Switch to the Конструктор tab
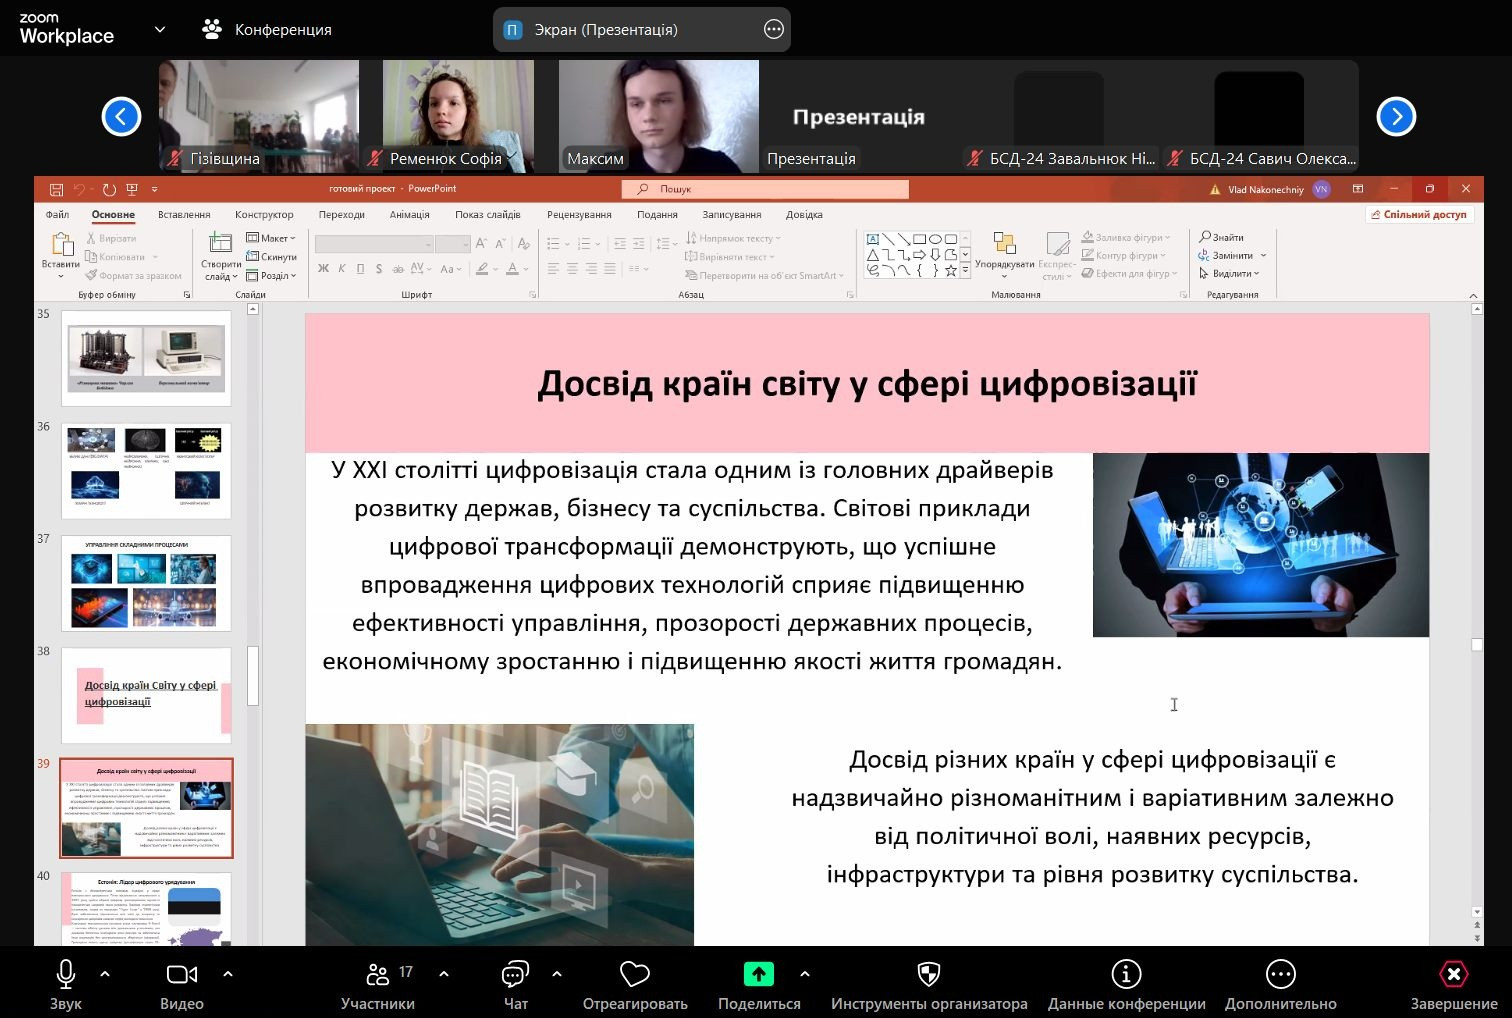 pos(264,214)
